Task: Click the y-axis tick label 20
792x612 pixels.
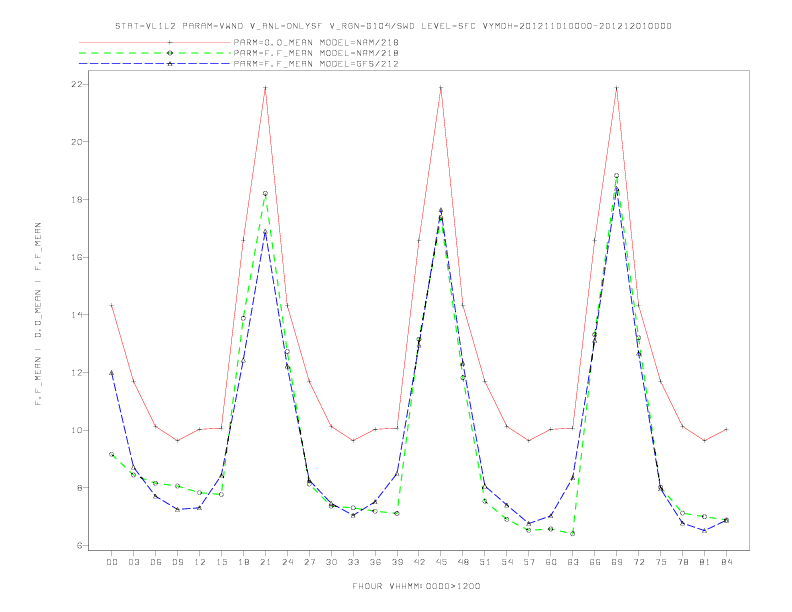Action: (76, 142)
